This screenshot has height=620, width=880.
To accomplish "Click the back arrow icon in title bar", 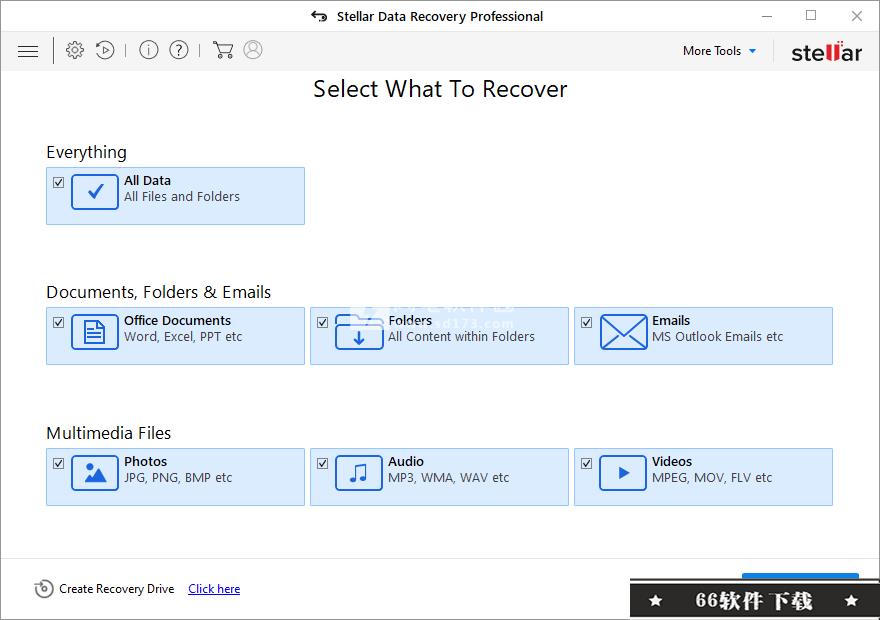I will 319,16.
